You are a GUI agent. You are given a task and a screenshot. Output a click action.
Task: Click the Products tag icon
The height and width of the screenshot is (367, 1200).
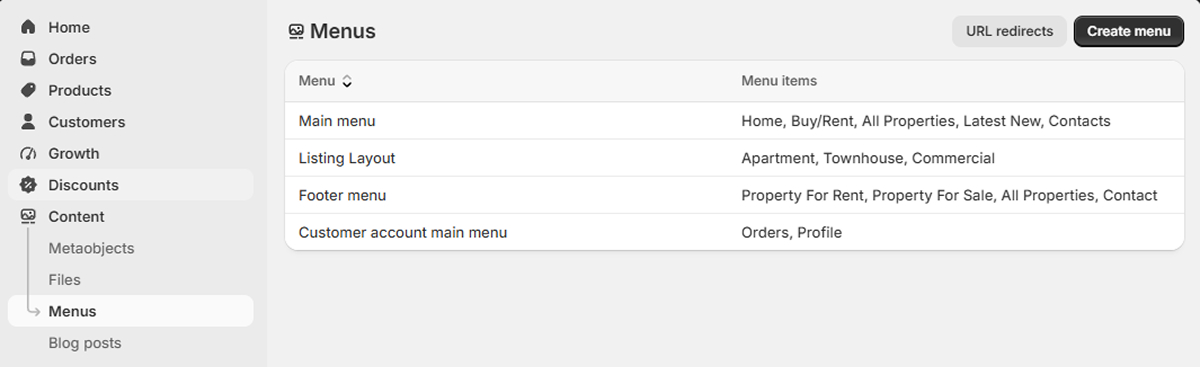[28, 90]
